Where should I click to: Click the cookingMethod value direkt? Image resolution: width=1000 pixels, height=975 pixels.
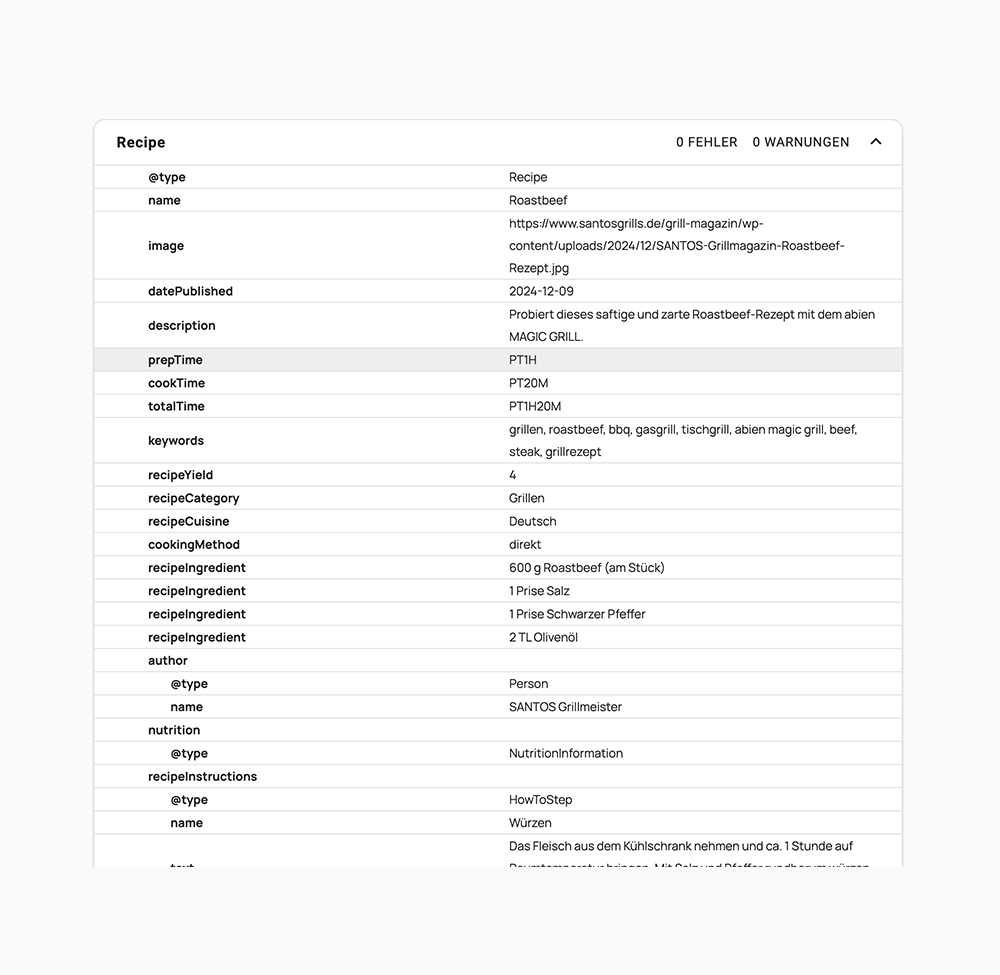click(525, 545)
